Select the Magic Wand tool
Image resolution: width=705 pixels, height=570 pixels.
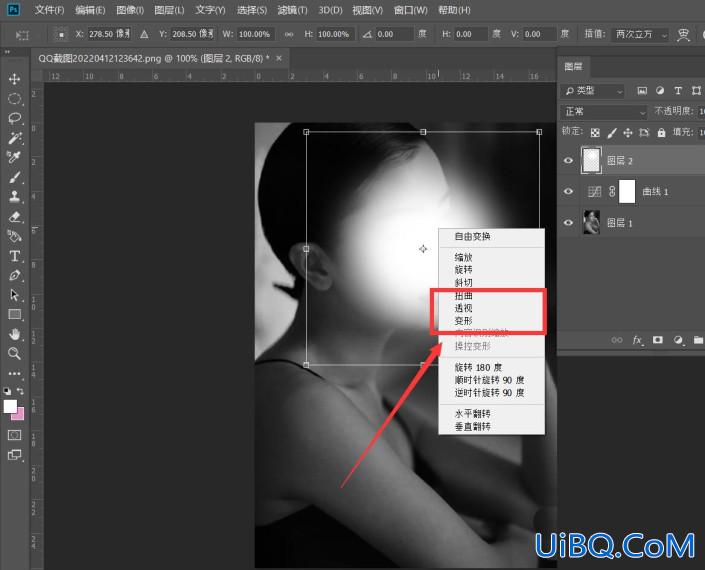coord(14,138)
